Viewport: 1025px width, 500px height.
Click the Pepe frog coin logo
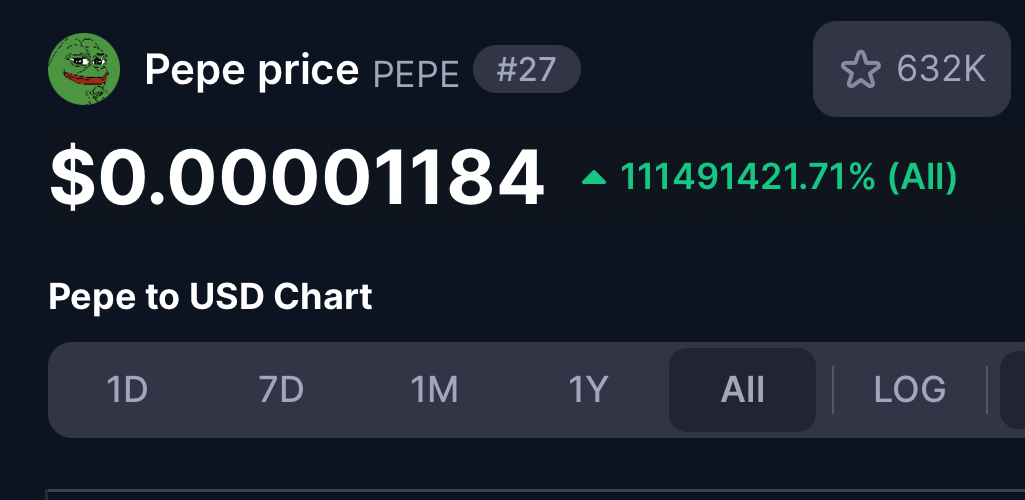[x=84, y=69]
